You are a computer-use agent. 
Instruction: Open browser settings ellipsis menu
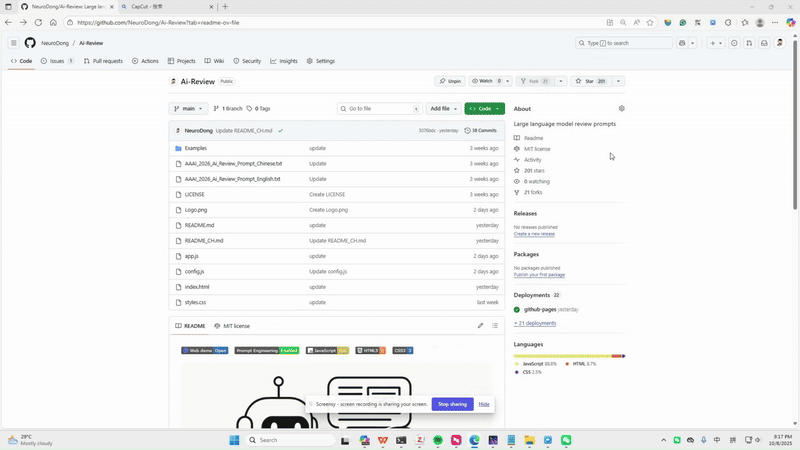coord(775,22)
